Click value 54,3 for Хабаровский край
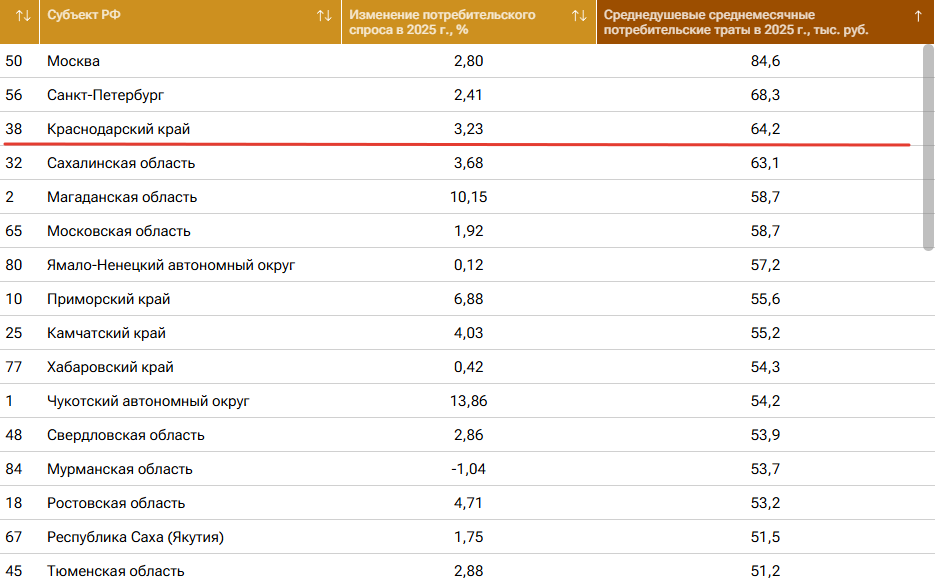This screenshot has height=587, width=945. coord(765,367)
